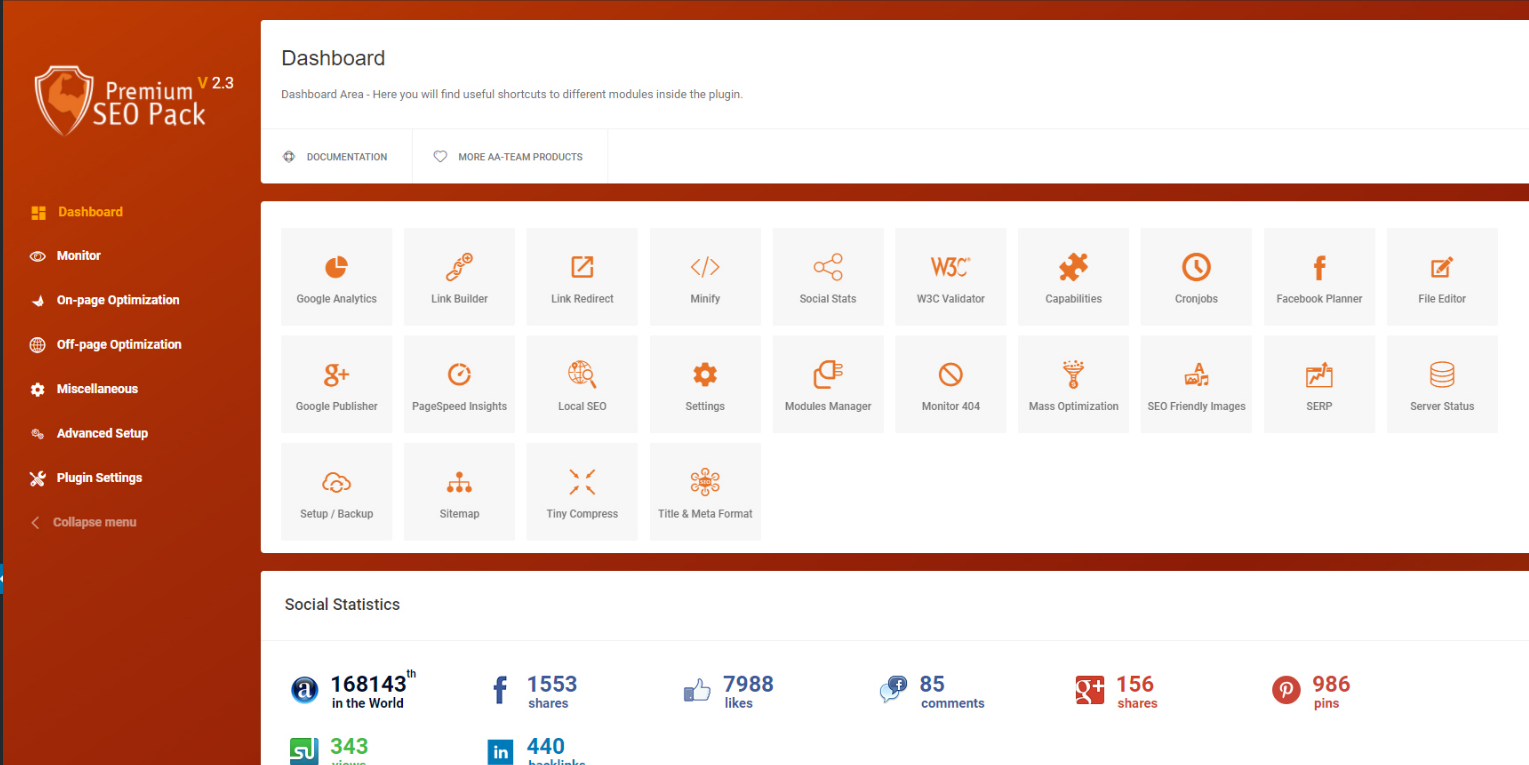Expand Off-page Optimization in sidebar

(118, 345)
